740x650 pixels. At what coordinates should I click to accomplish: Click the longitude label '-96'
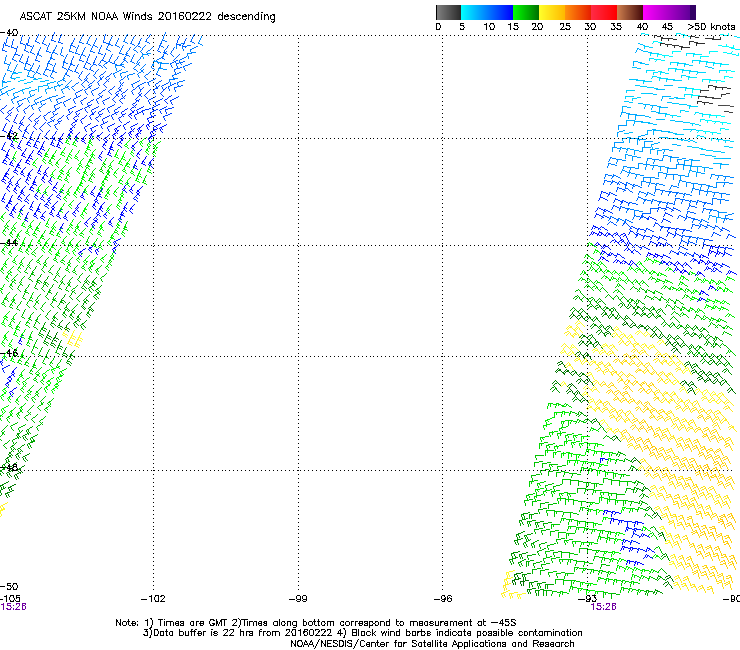point(443,599)
